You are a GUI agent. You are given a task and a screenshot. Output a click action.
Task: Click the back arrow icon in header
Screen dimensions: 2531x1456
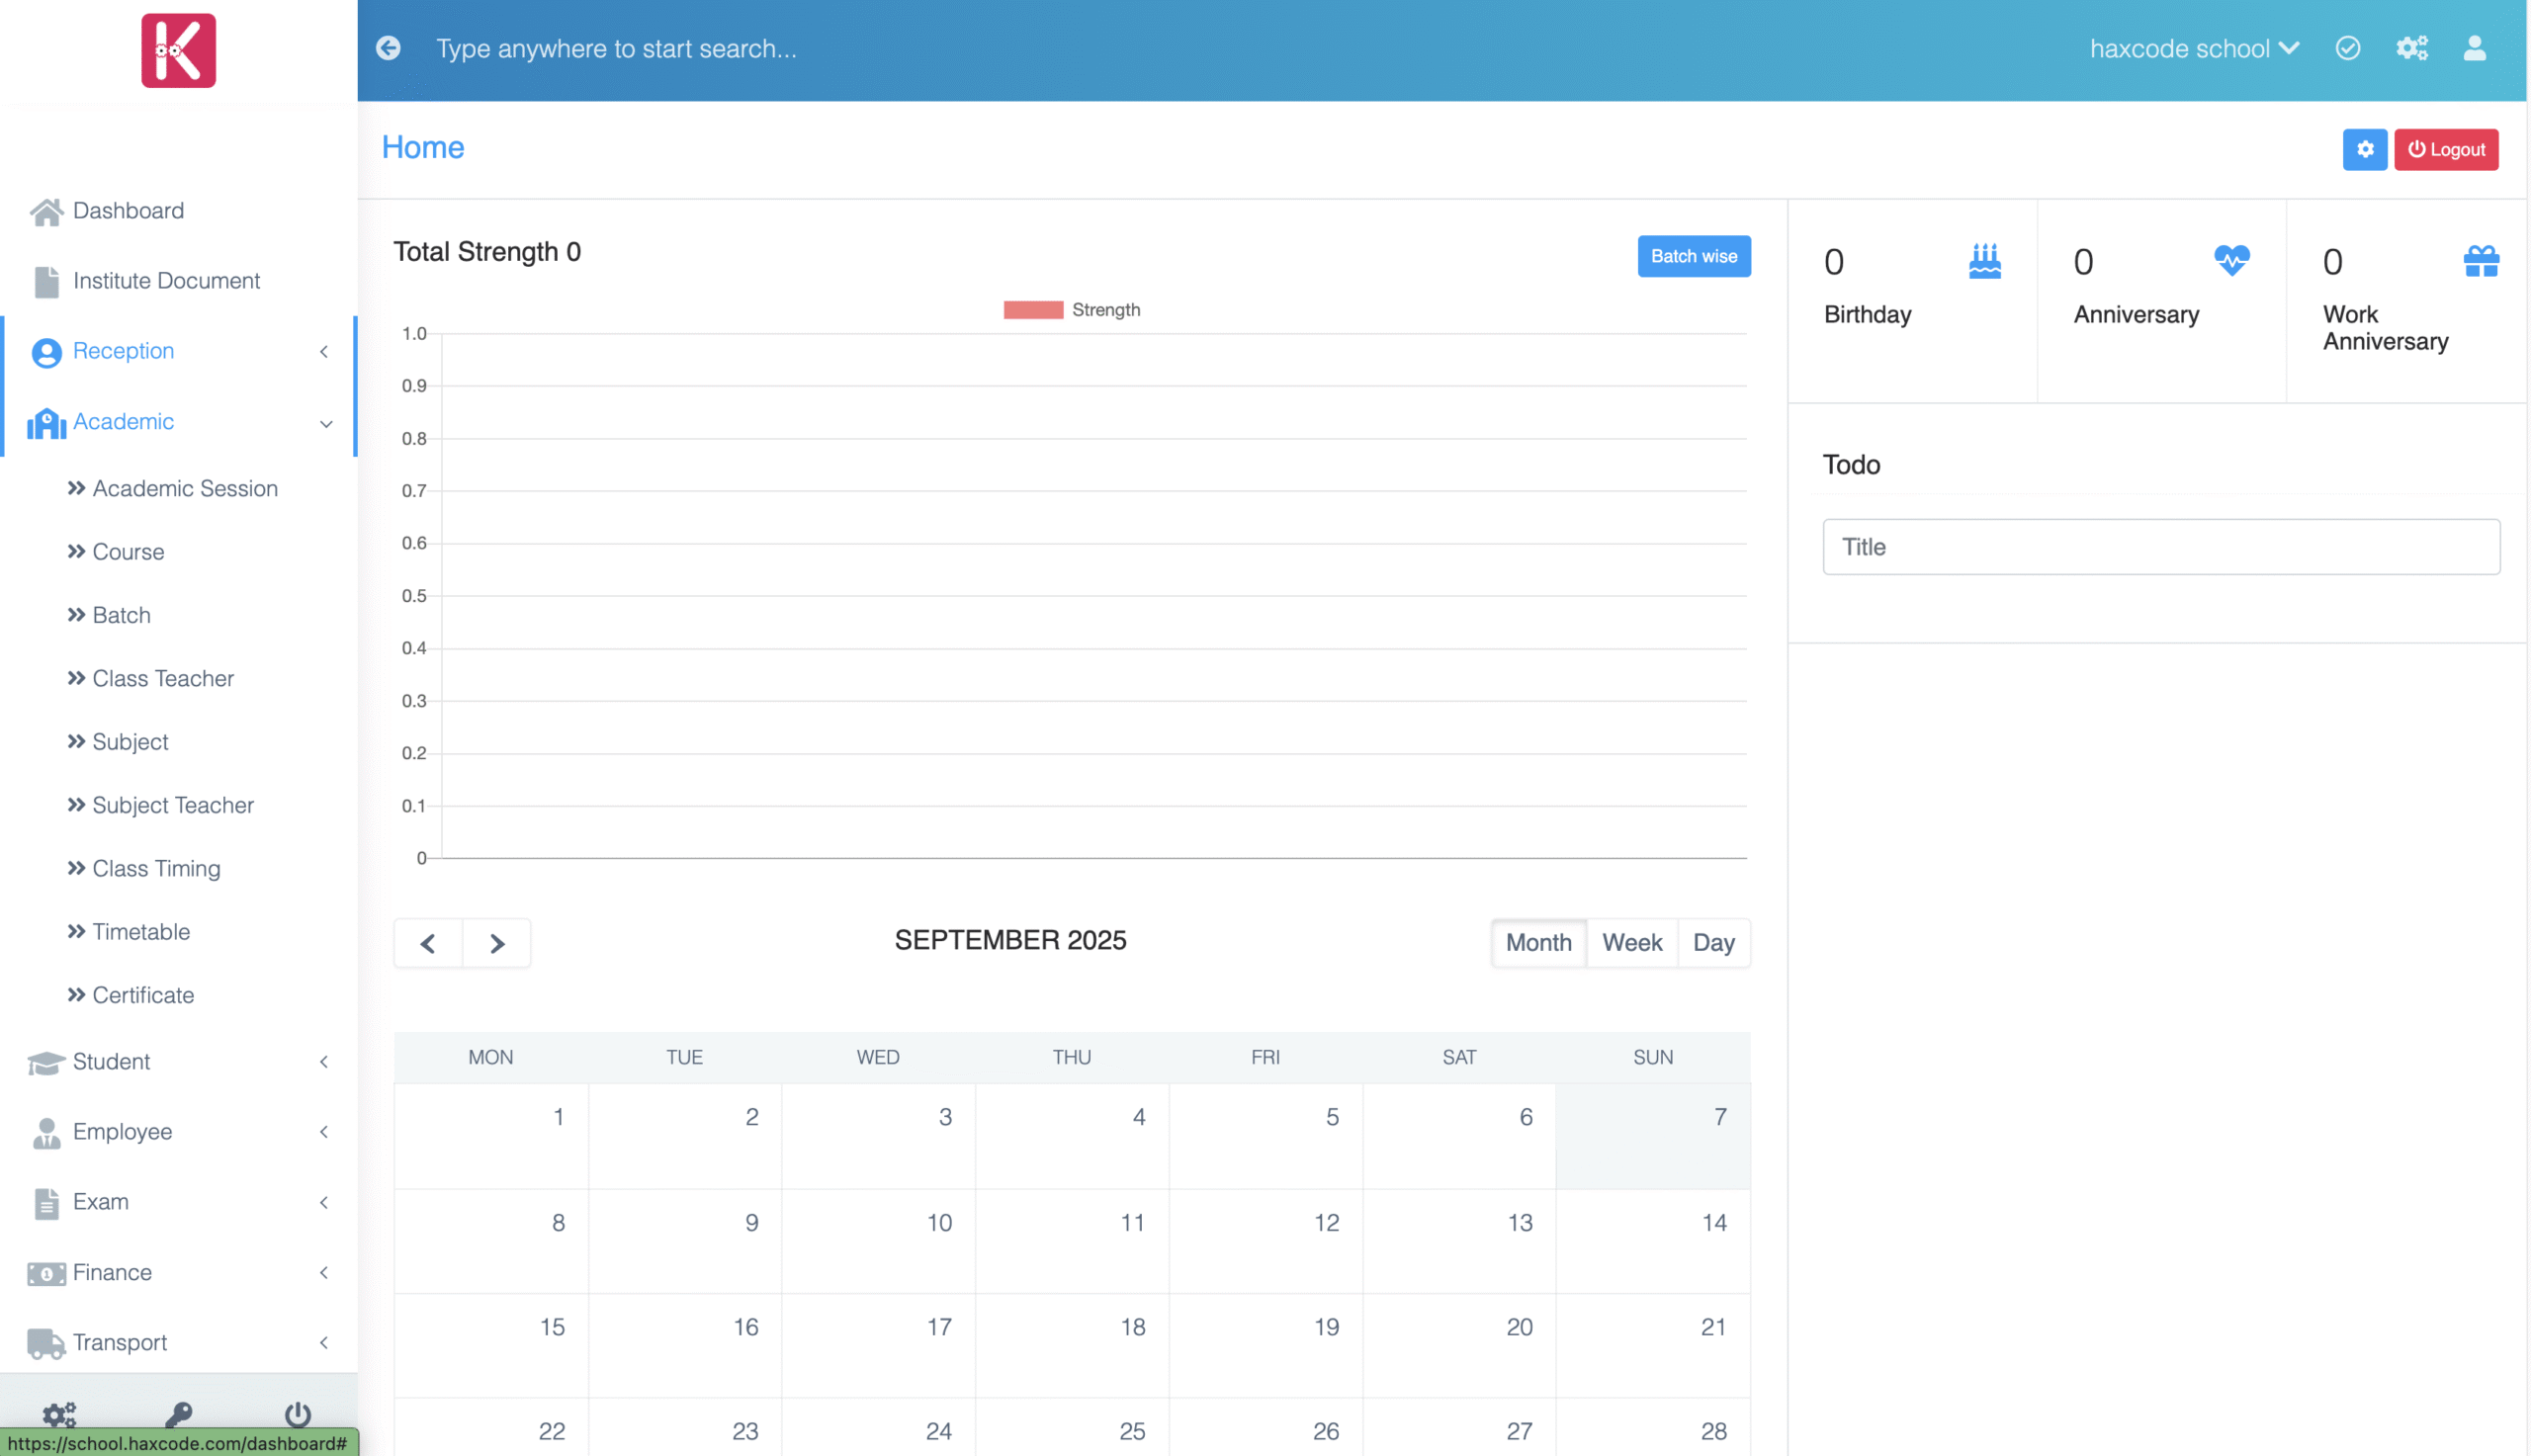point(388,48)
